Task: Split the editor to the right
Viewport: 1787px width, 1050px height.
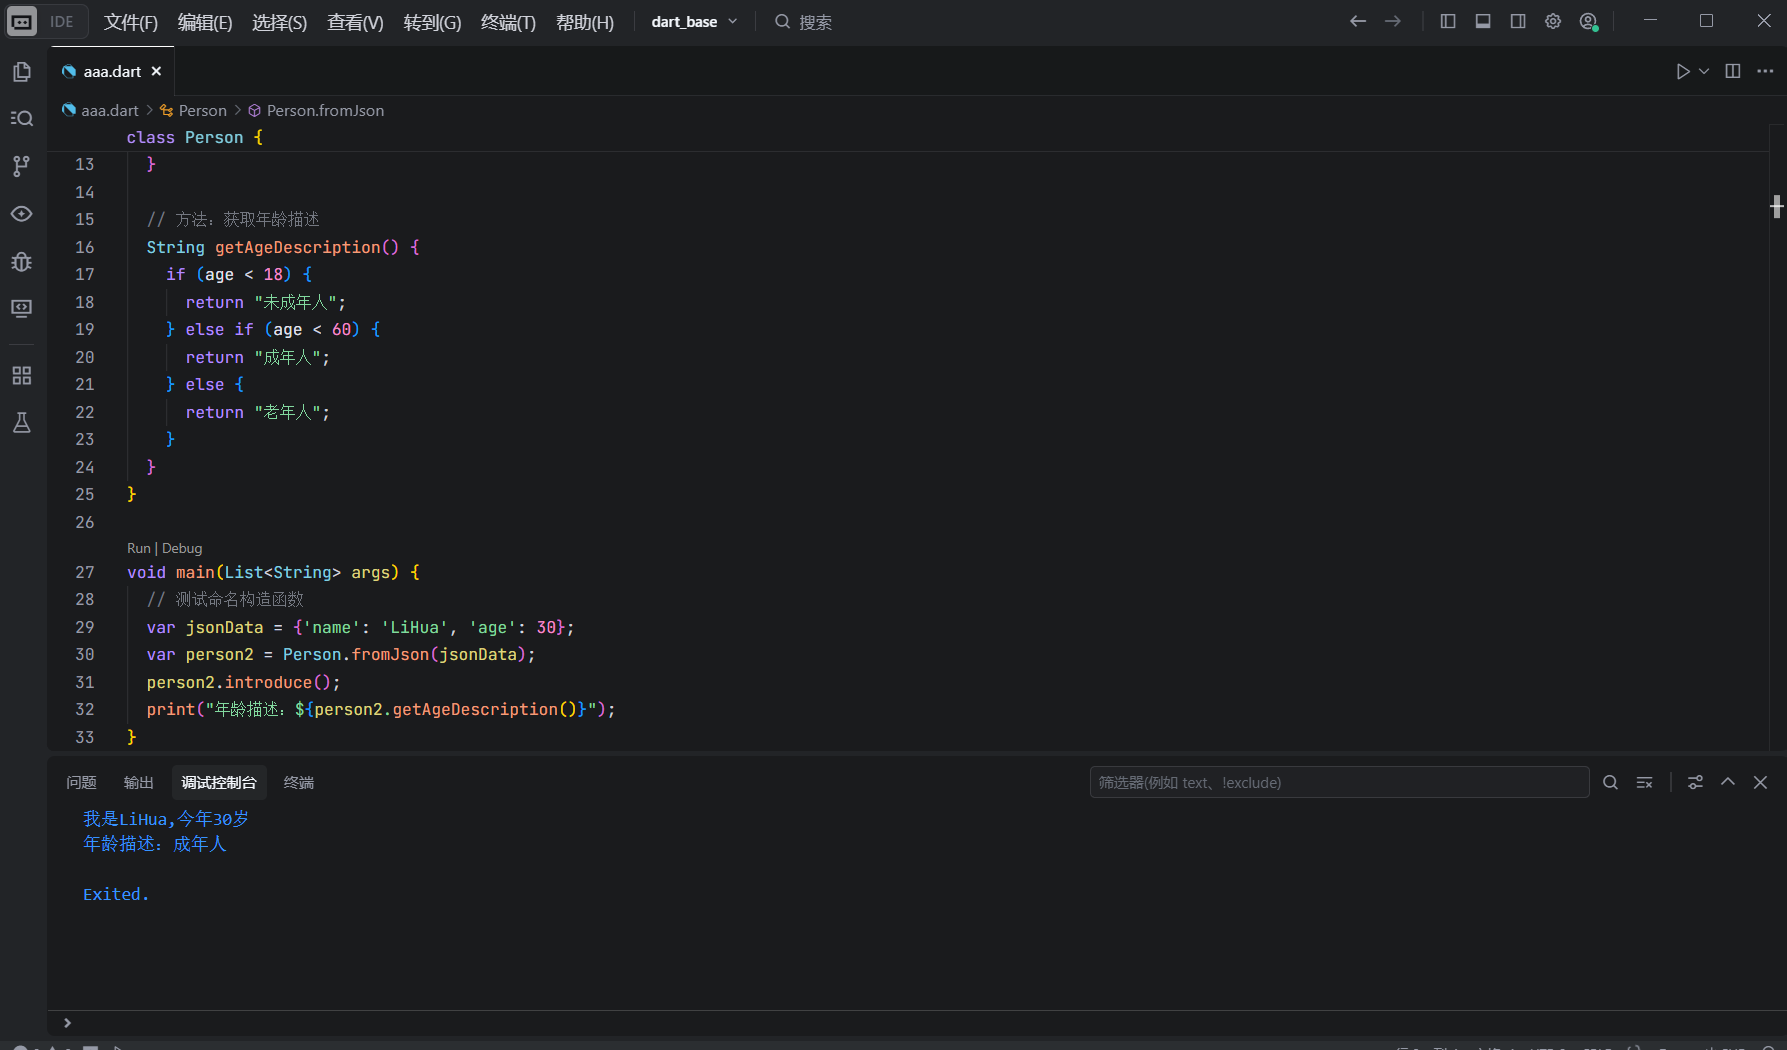Action: tap(1733, 71)
